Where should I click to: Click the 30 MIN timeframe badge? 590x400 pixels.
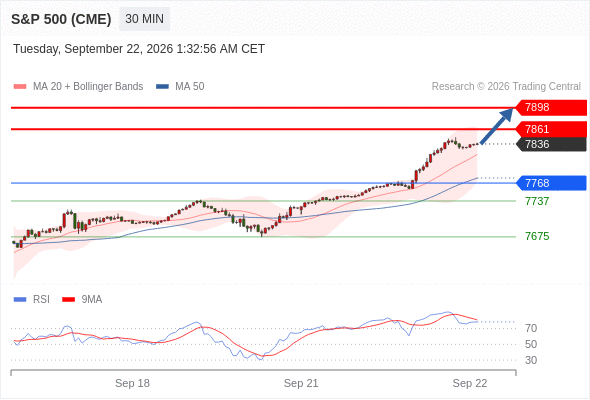[144, 19]
